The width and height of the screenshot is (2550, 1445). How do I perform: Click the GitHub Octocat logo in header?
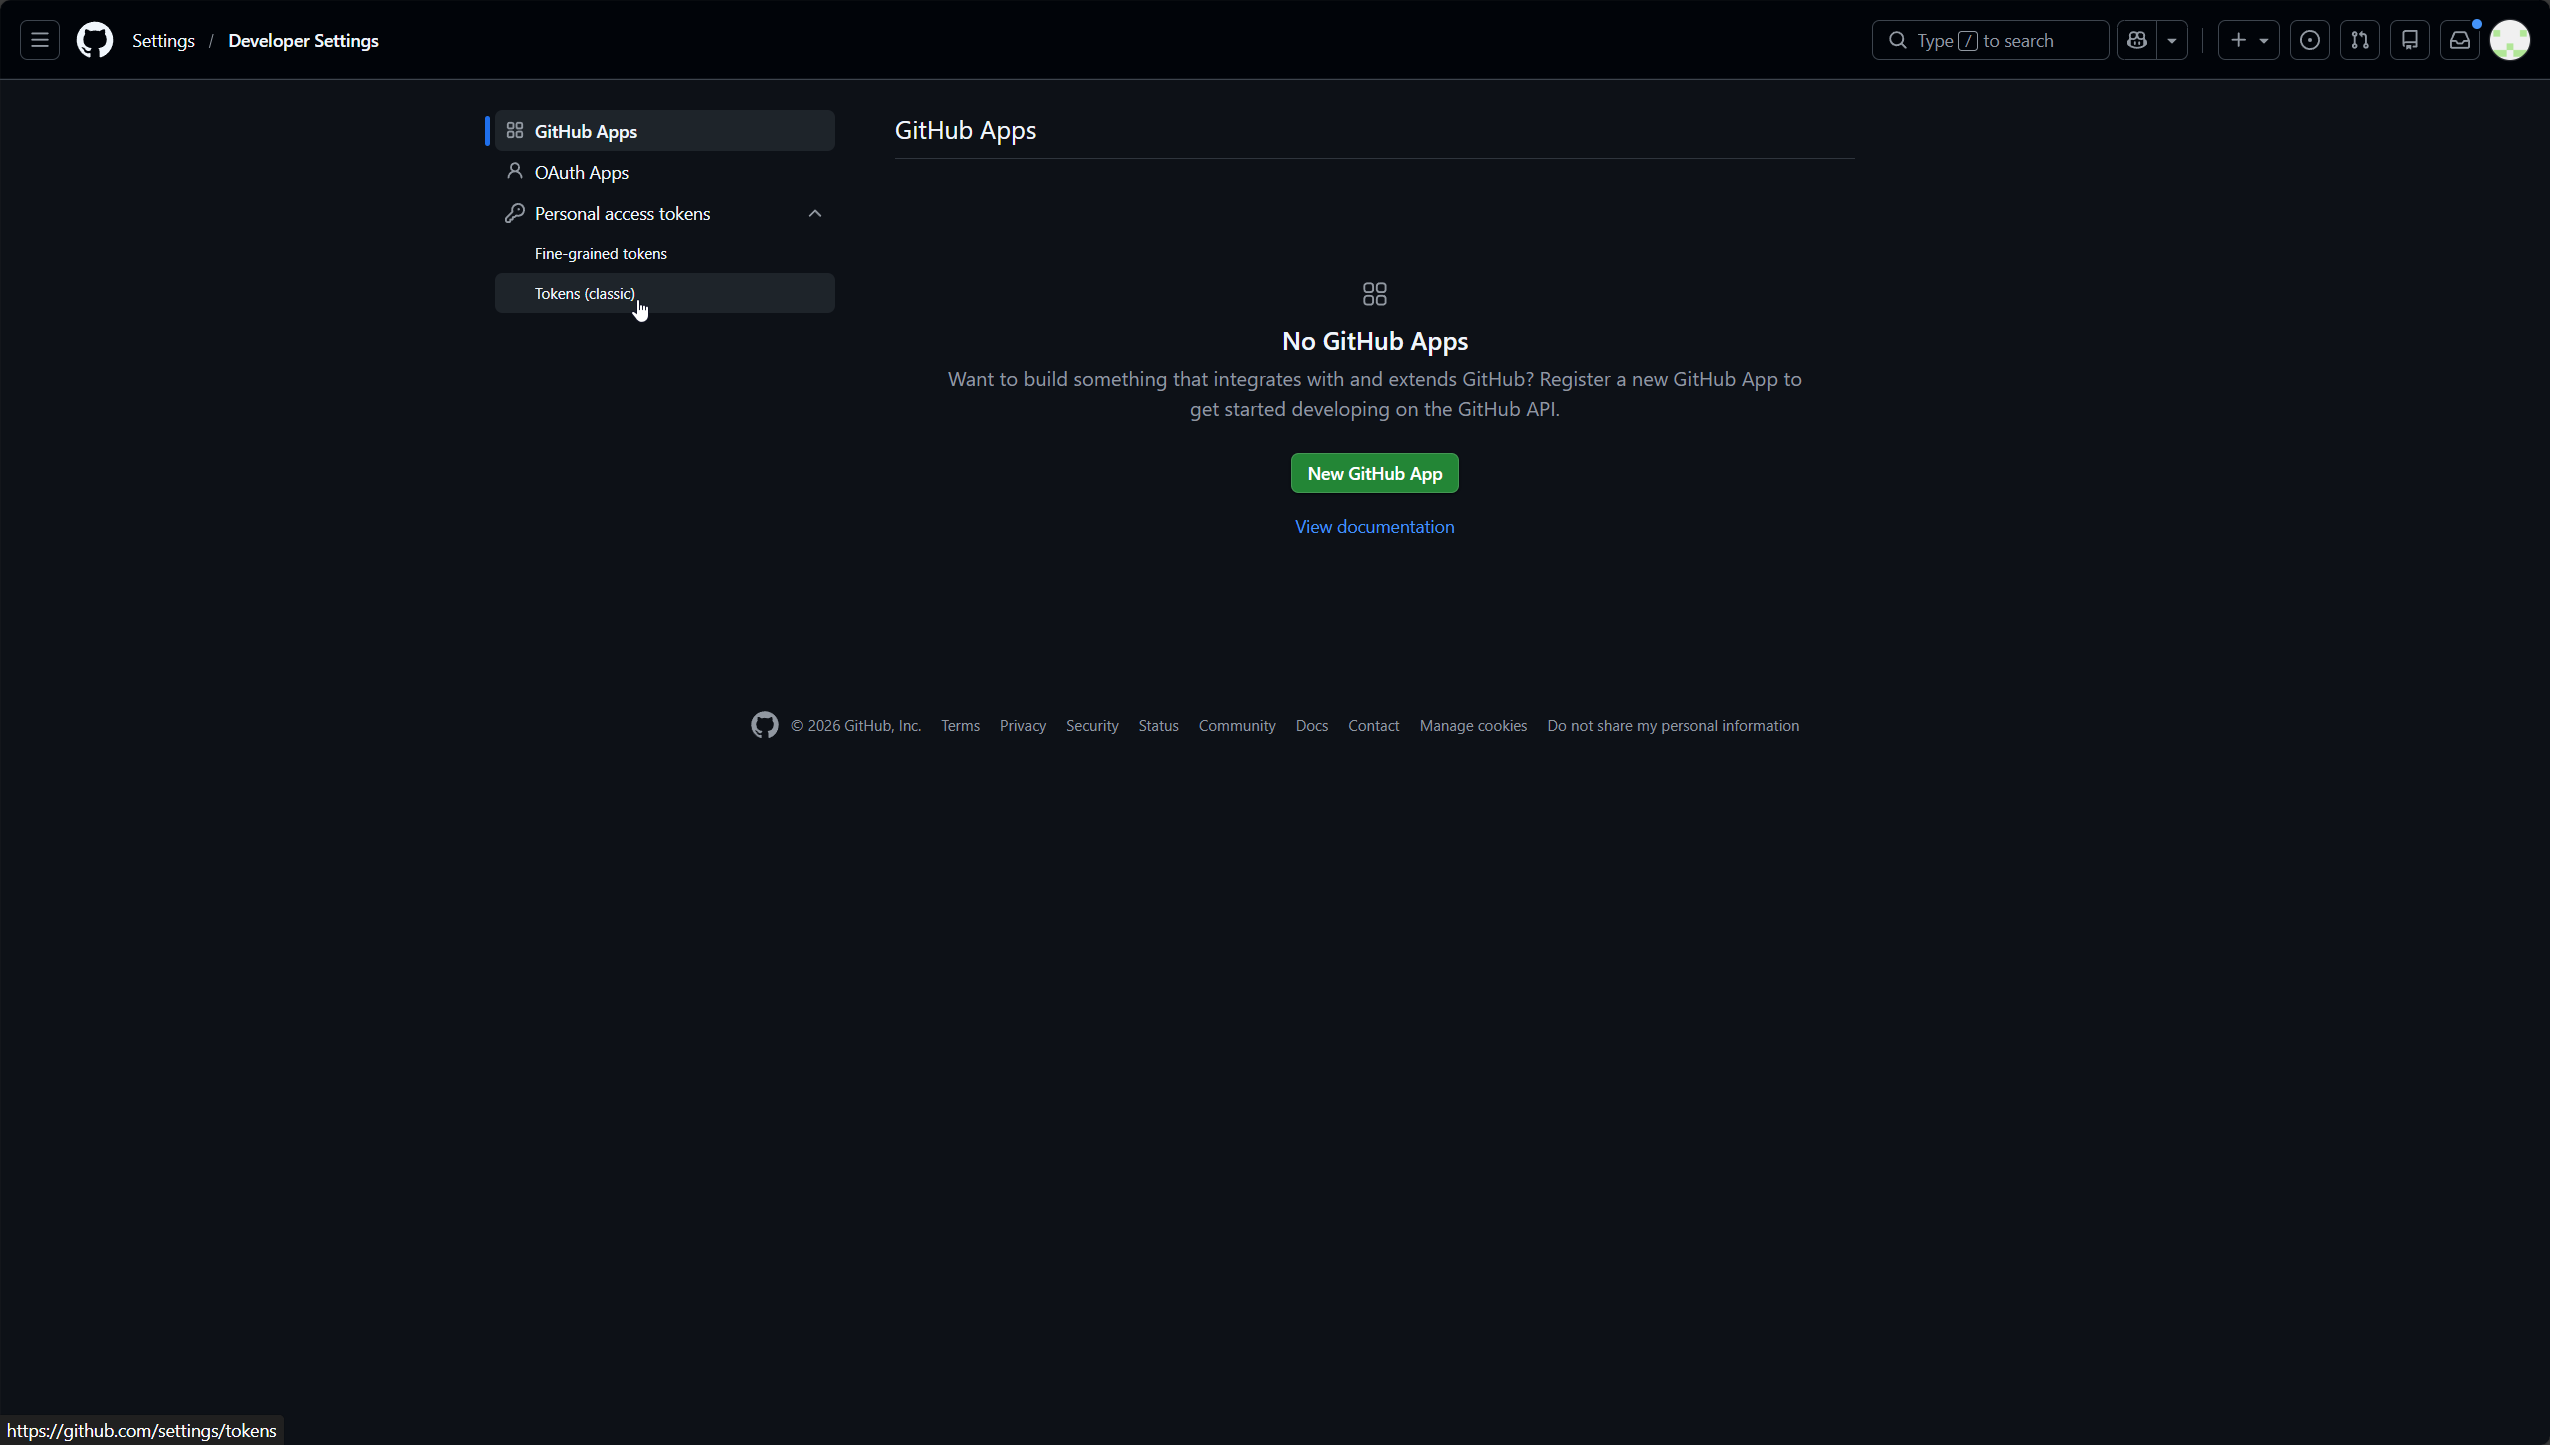click(95, 40)
